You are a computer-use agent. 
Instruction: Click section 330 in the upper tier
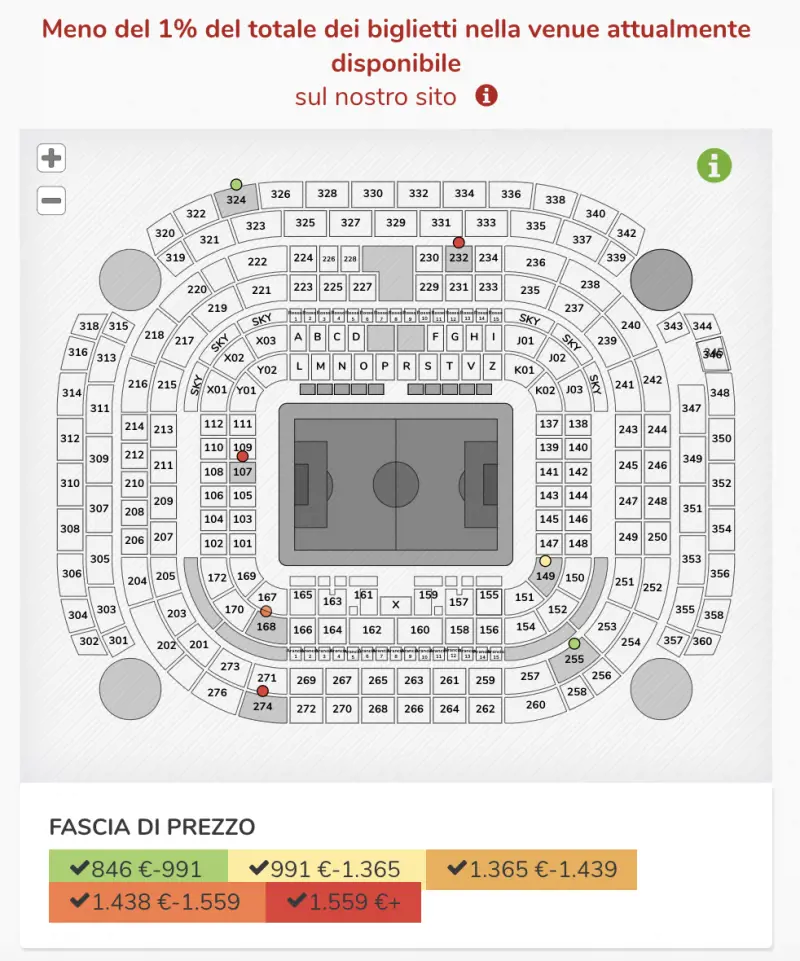373,193
